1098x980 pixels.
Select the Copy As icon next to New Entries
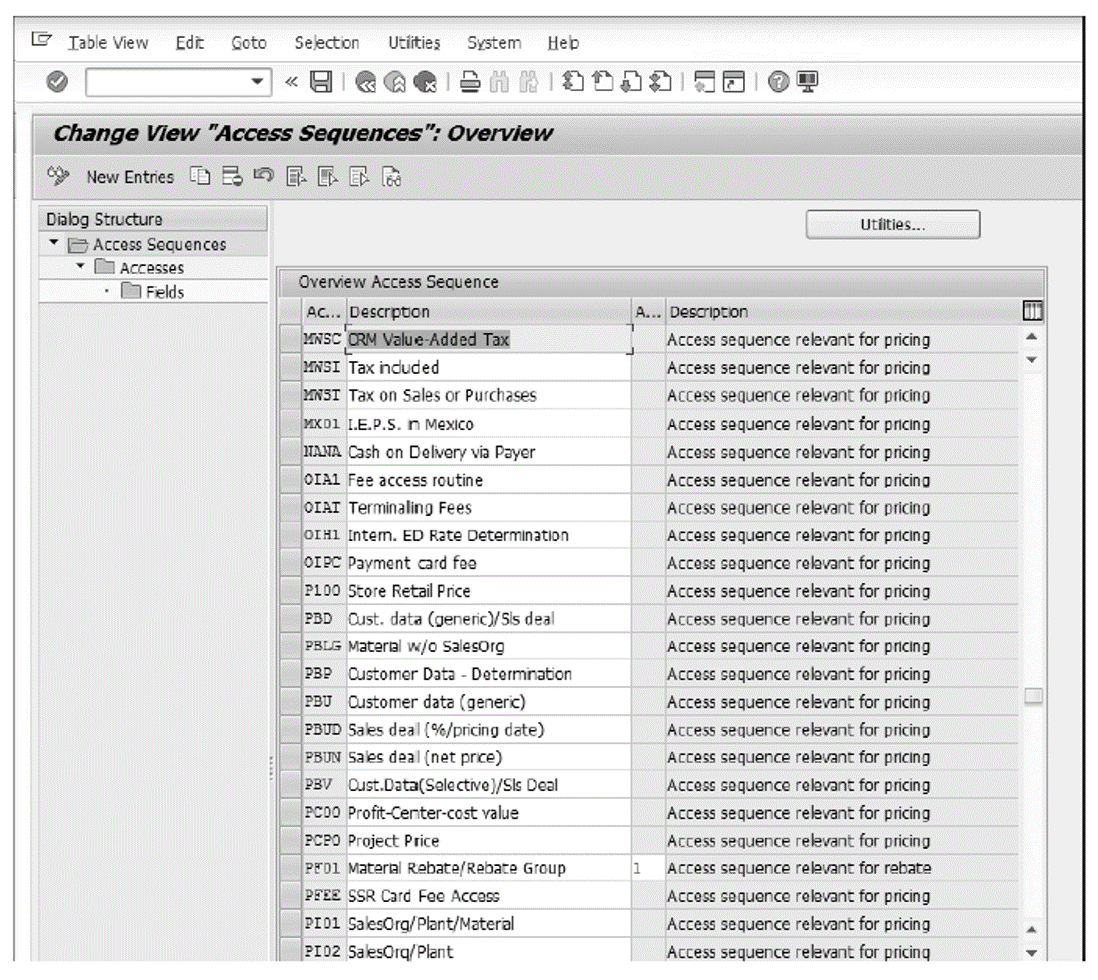click(x=200, y=176)
